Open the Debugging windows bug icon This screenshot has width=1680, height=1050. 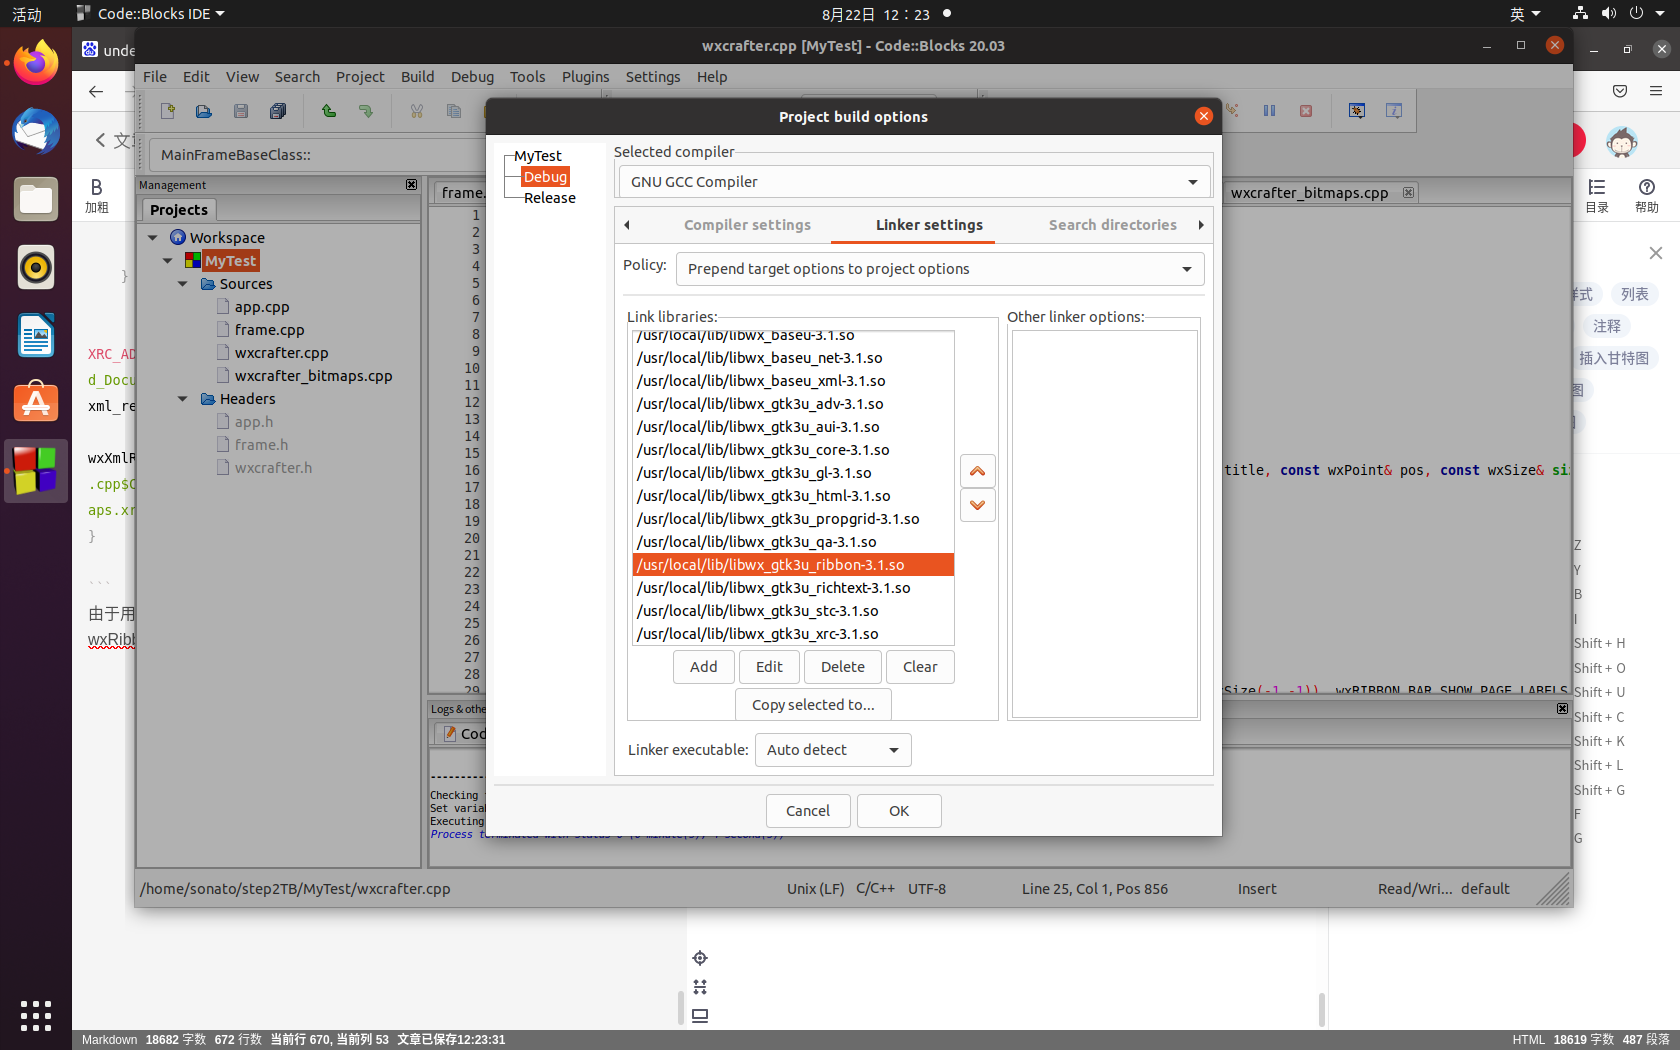[1356, 111]
